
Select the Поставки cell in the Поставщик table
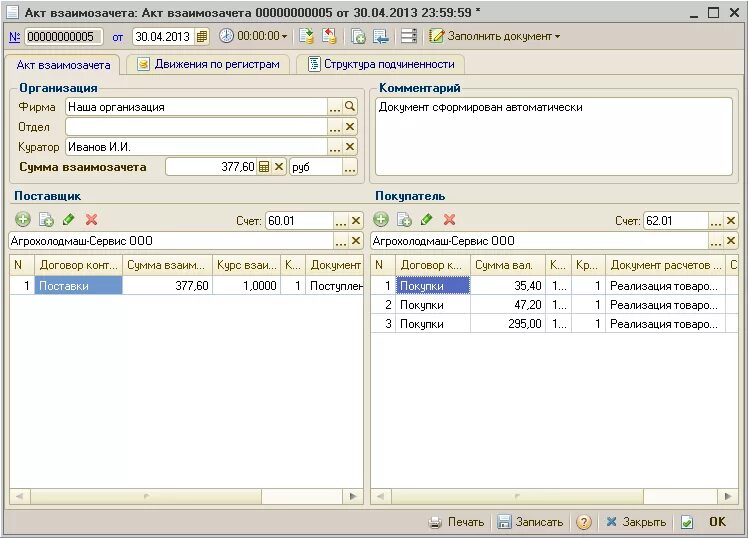(78, 286)
